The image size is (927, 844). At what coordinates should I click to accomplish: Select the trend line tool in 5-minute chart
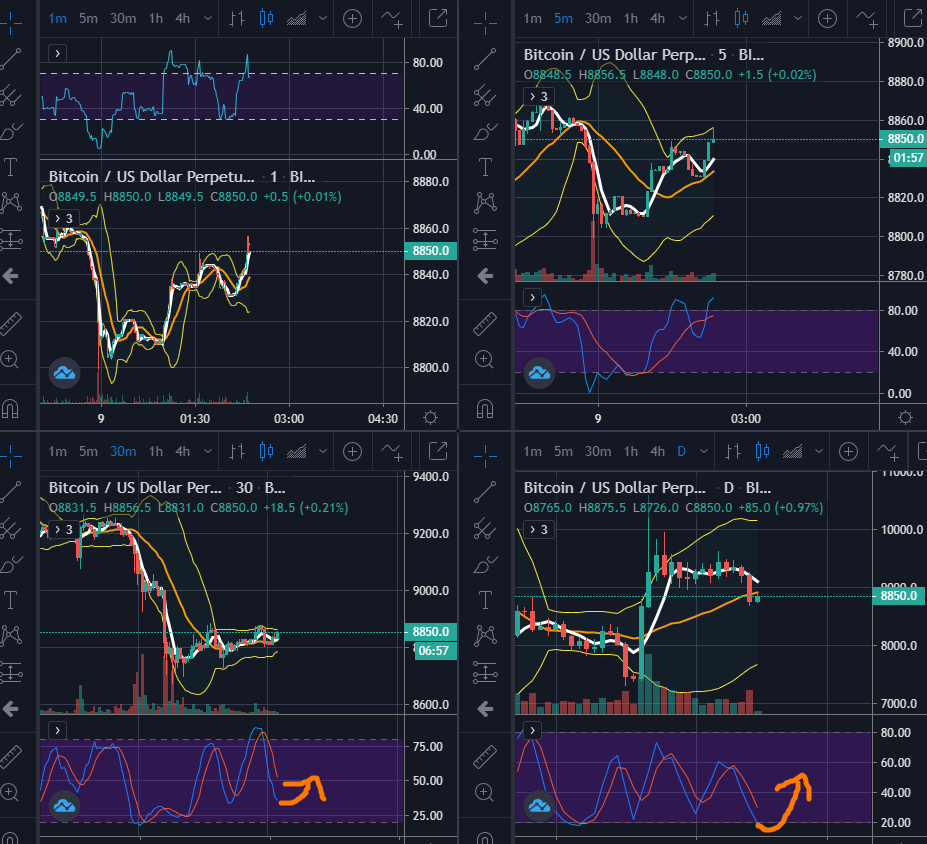[485, 59]
